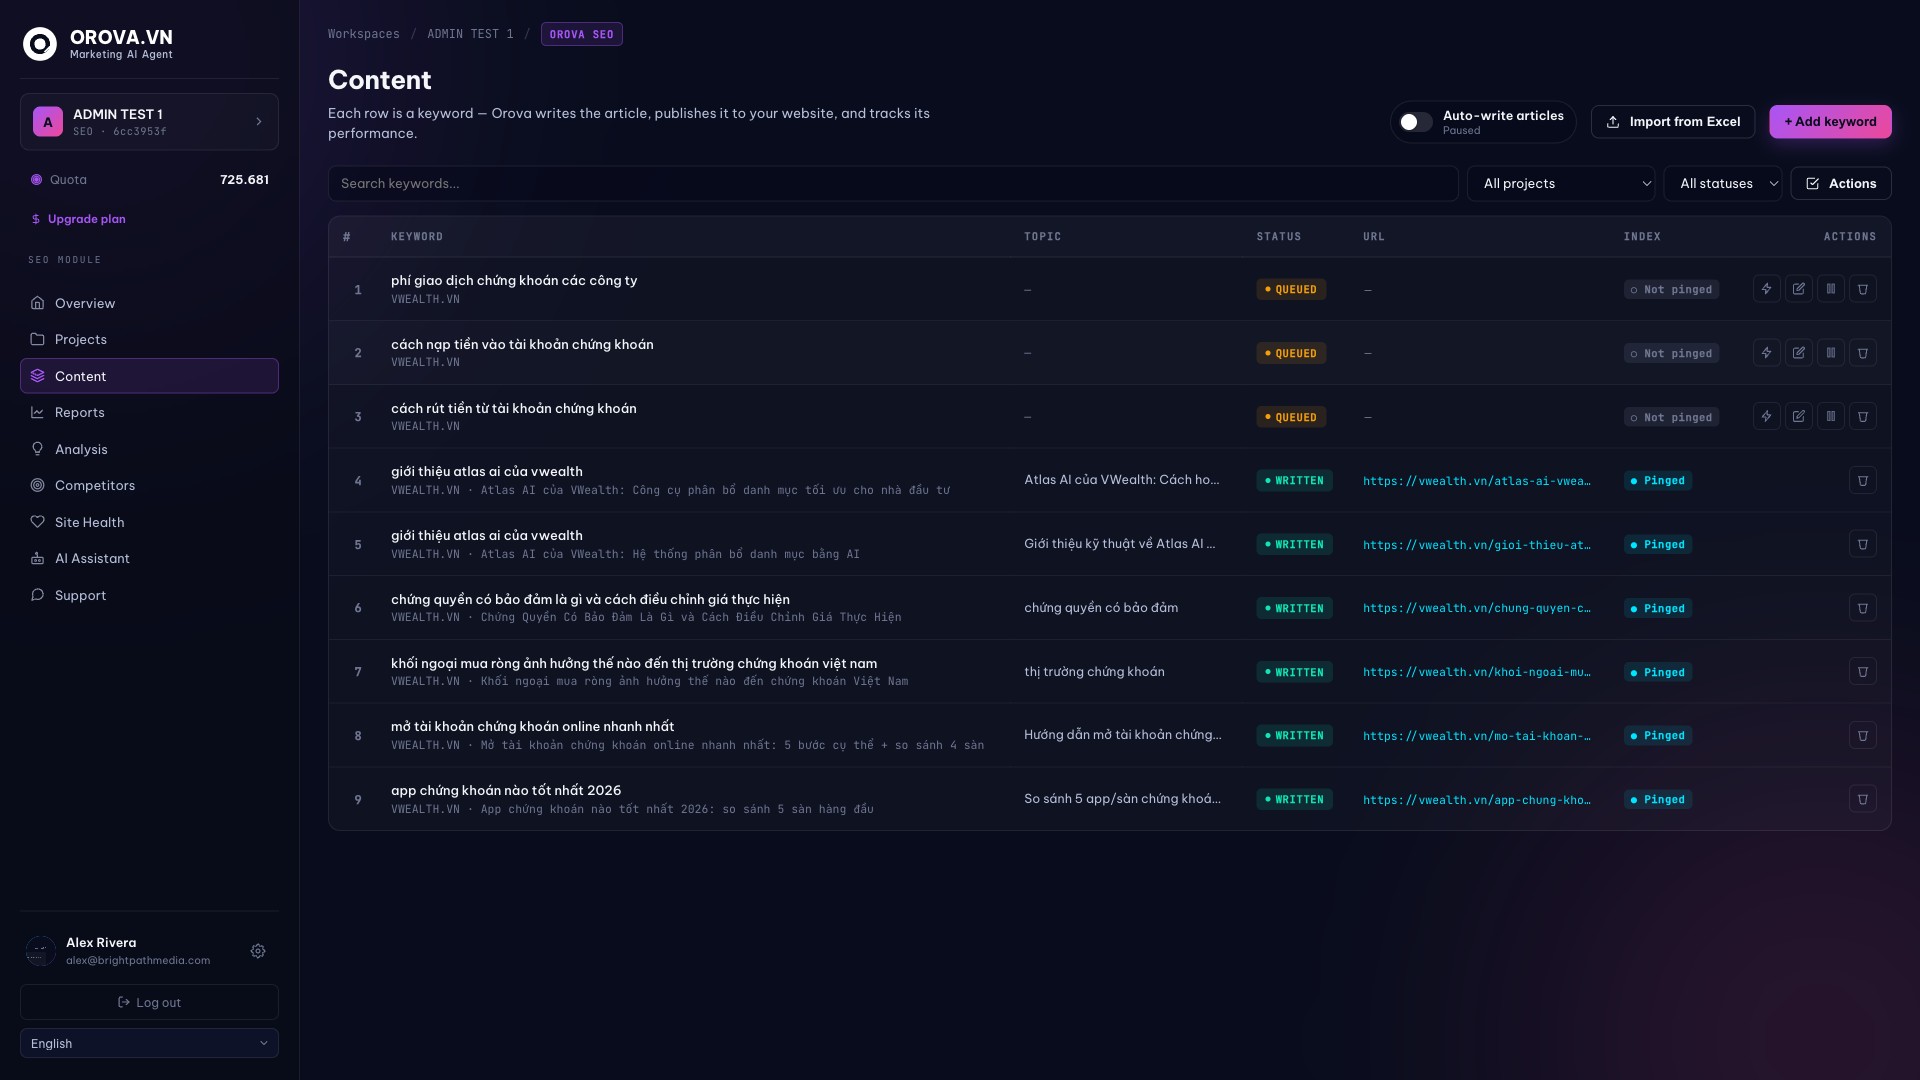Delete the 'chứng quyền có bảo đảm' keyword row
The height and width of the screenshot is (1080, 1920).
pyautogui.click(x=1863, y=608)
